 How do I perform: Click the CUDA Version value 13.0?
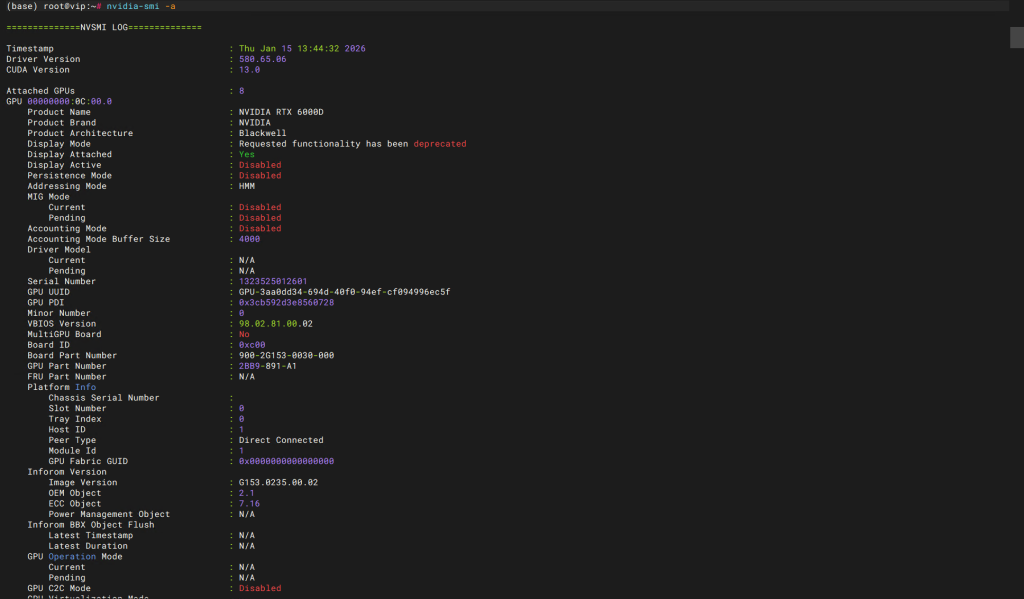point(249,70)
